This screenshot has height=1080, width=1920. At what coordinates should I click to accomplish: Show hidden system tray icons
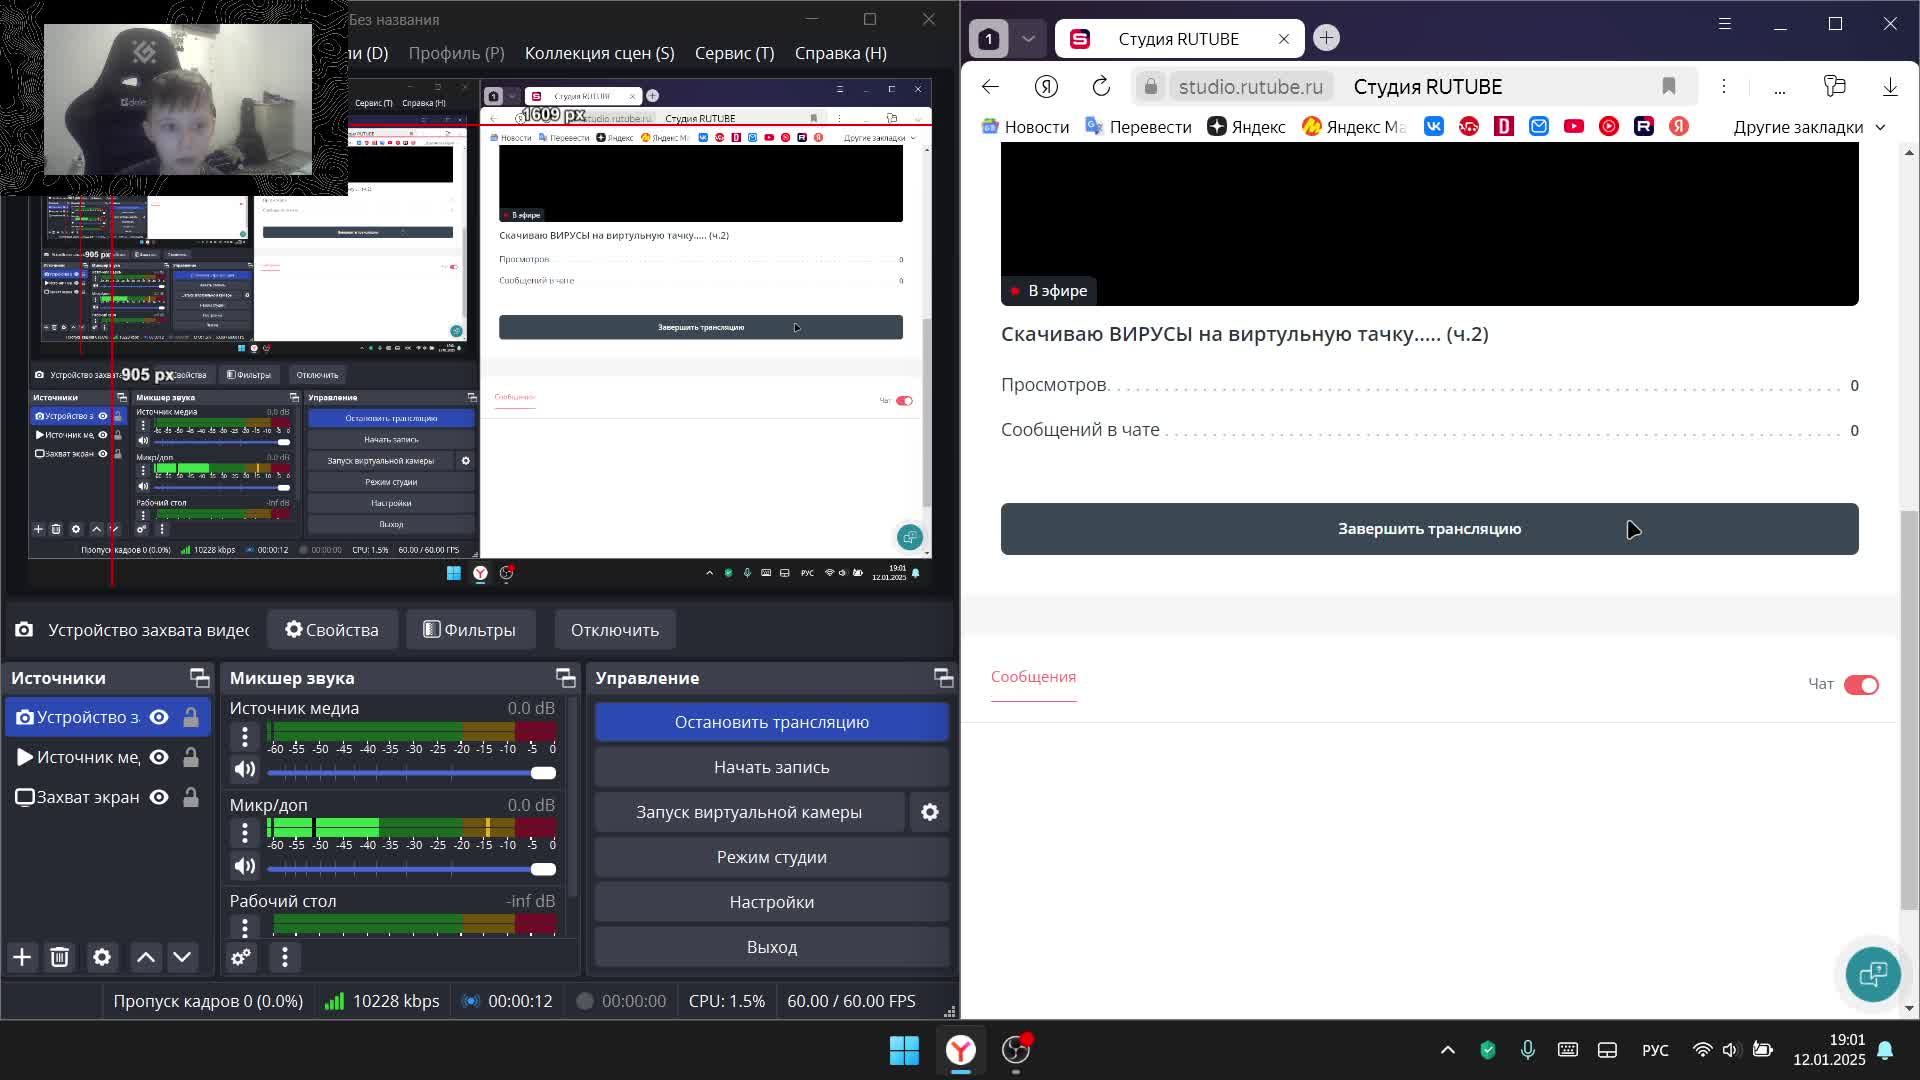point(1447,1050)
